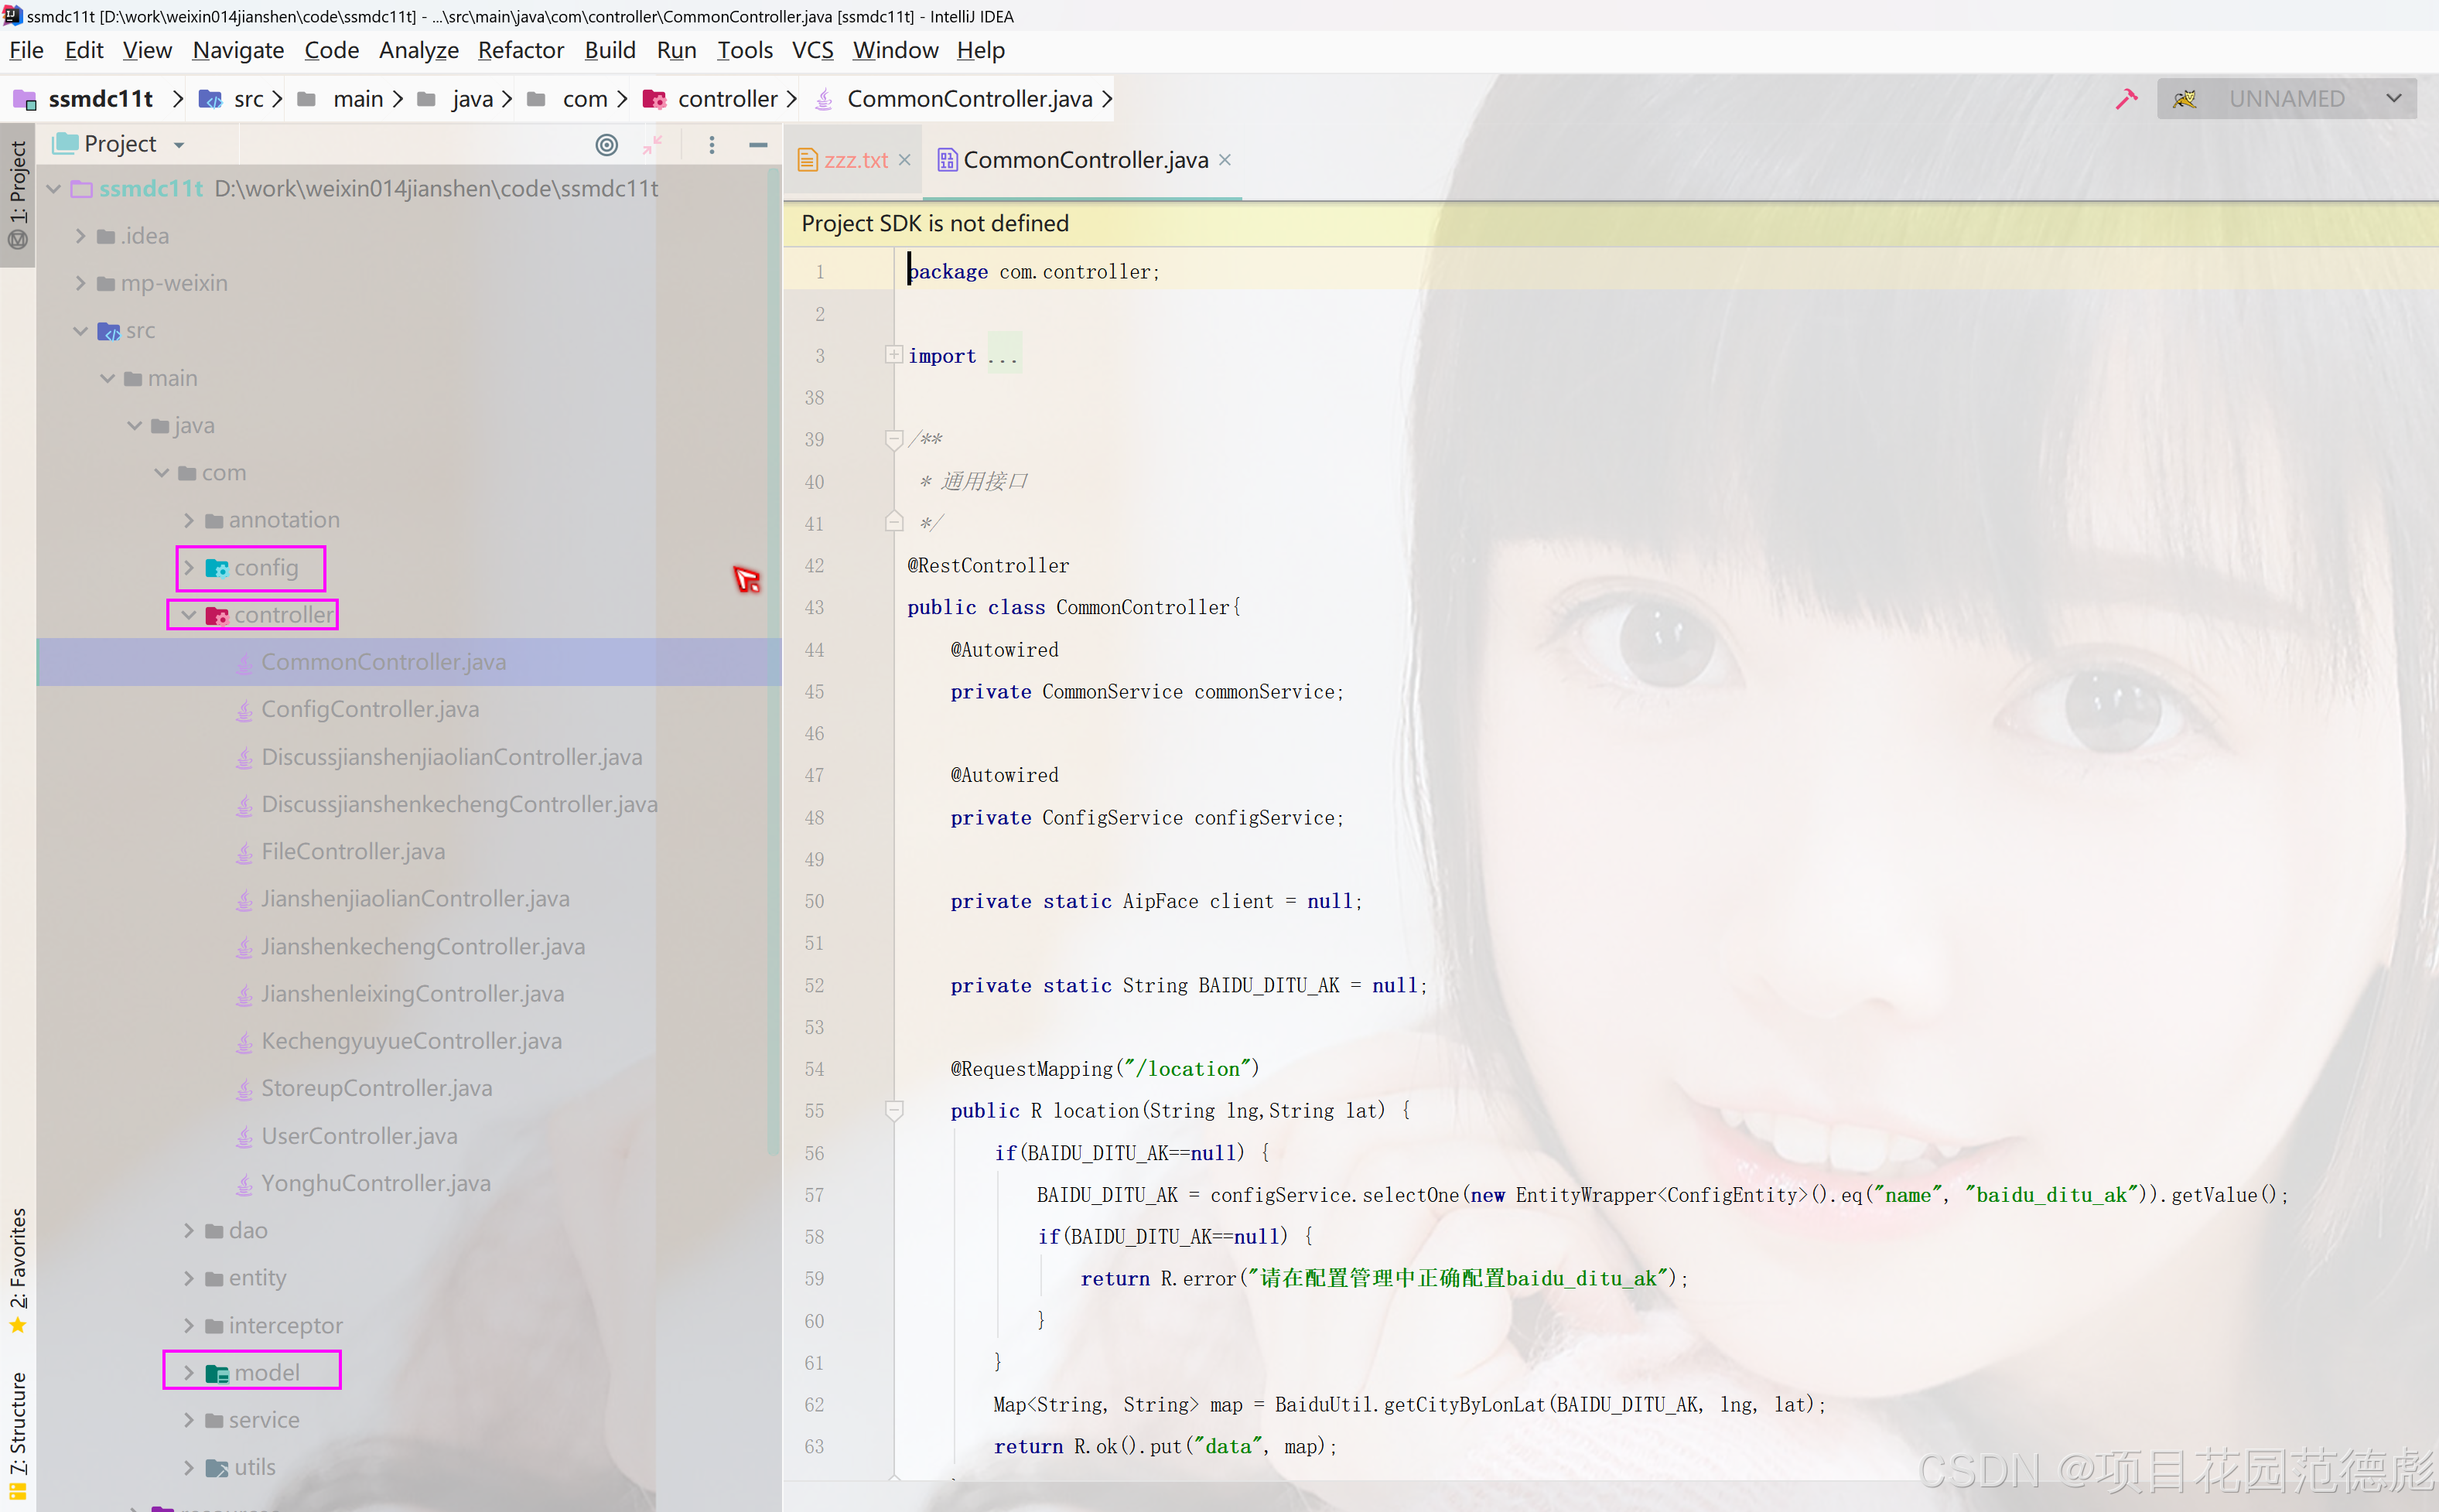Click the Project tree vertical scrollbar
The width and height of the screenshot is (2439, 1512).
coord(773,660)
